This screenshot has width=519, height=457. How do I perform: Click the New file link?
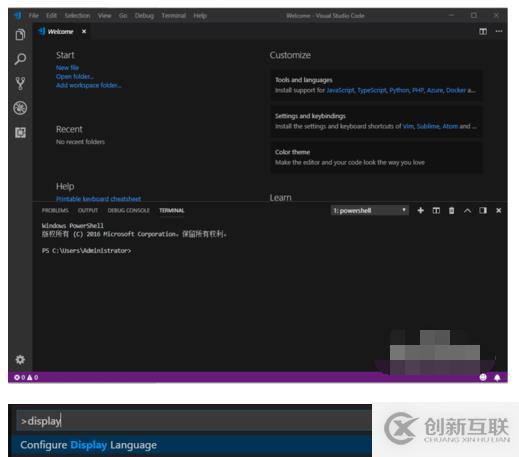67,68
